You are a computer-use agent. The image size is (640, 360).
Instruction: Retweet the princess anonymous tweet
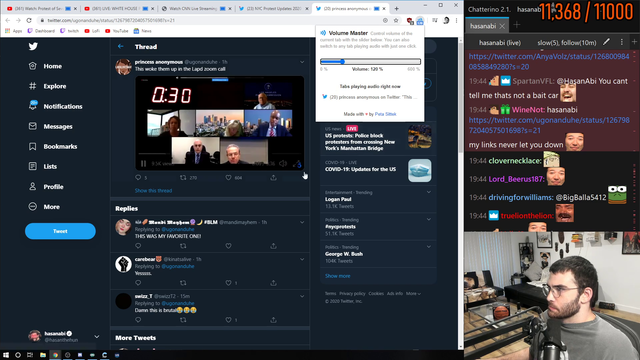point(183,178)
